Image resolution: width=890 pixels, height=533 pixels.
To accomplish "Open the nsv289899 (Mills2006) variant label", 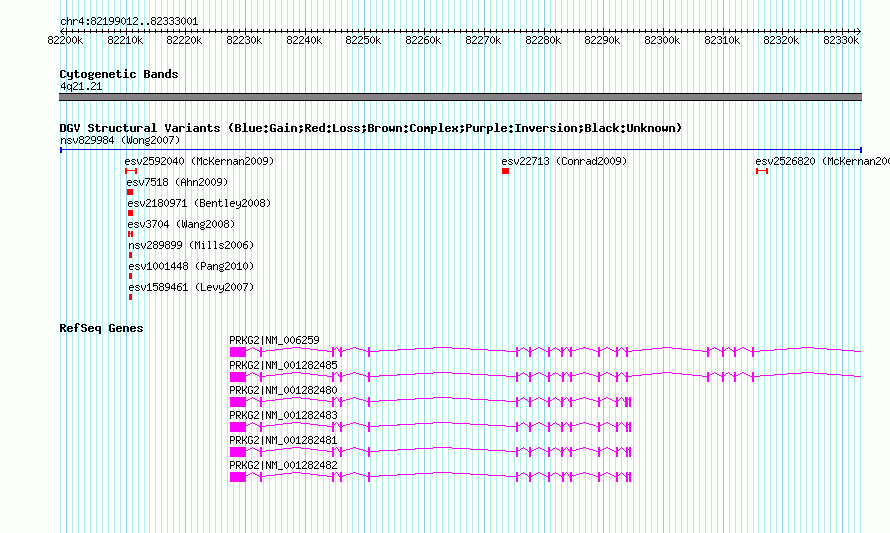I will click(x=191, y=245).
